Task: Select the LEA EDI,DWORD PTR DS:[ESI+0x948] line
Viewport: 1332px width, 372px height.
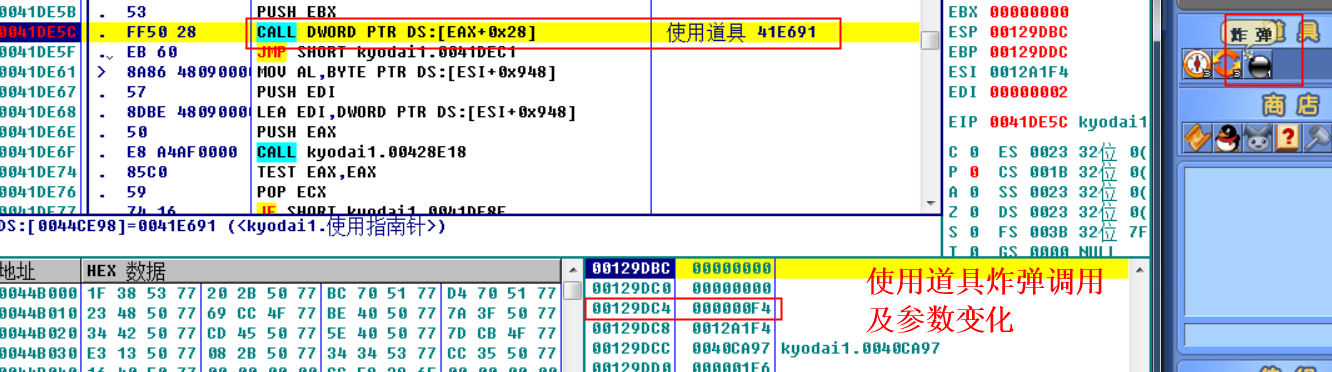Action: (x=416, y=112)
